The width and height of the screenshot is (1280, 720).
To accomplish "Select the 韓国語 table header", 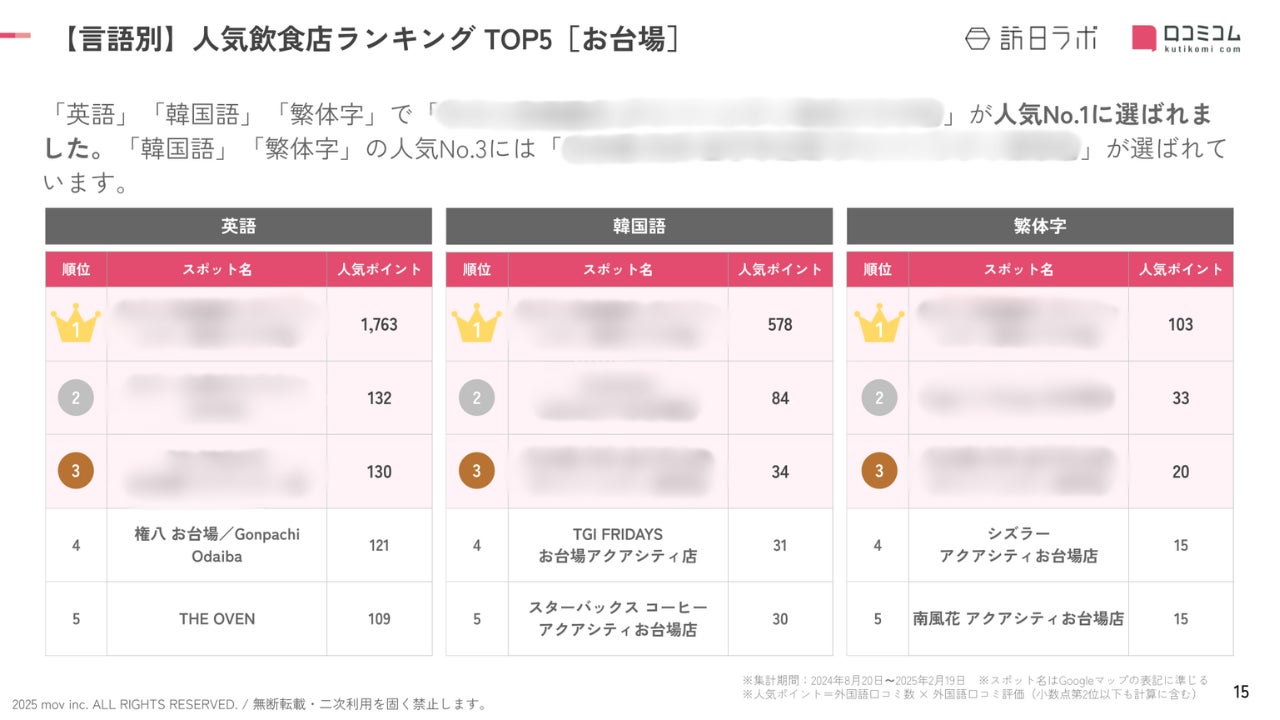I will 639,226.
